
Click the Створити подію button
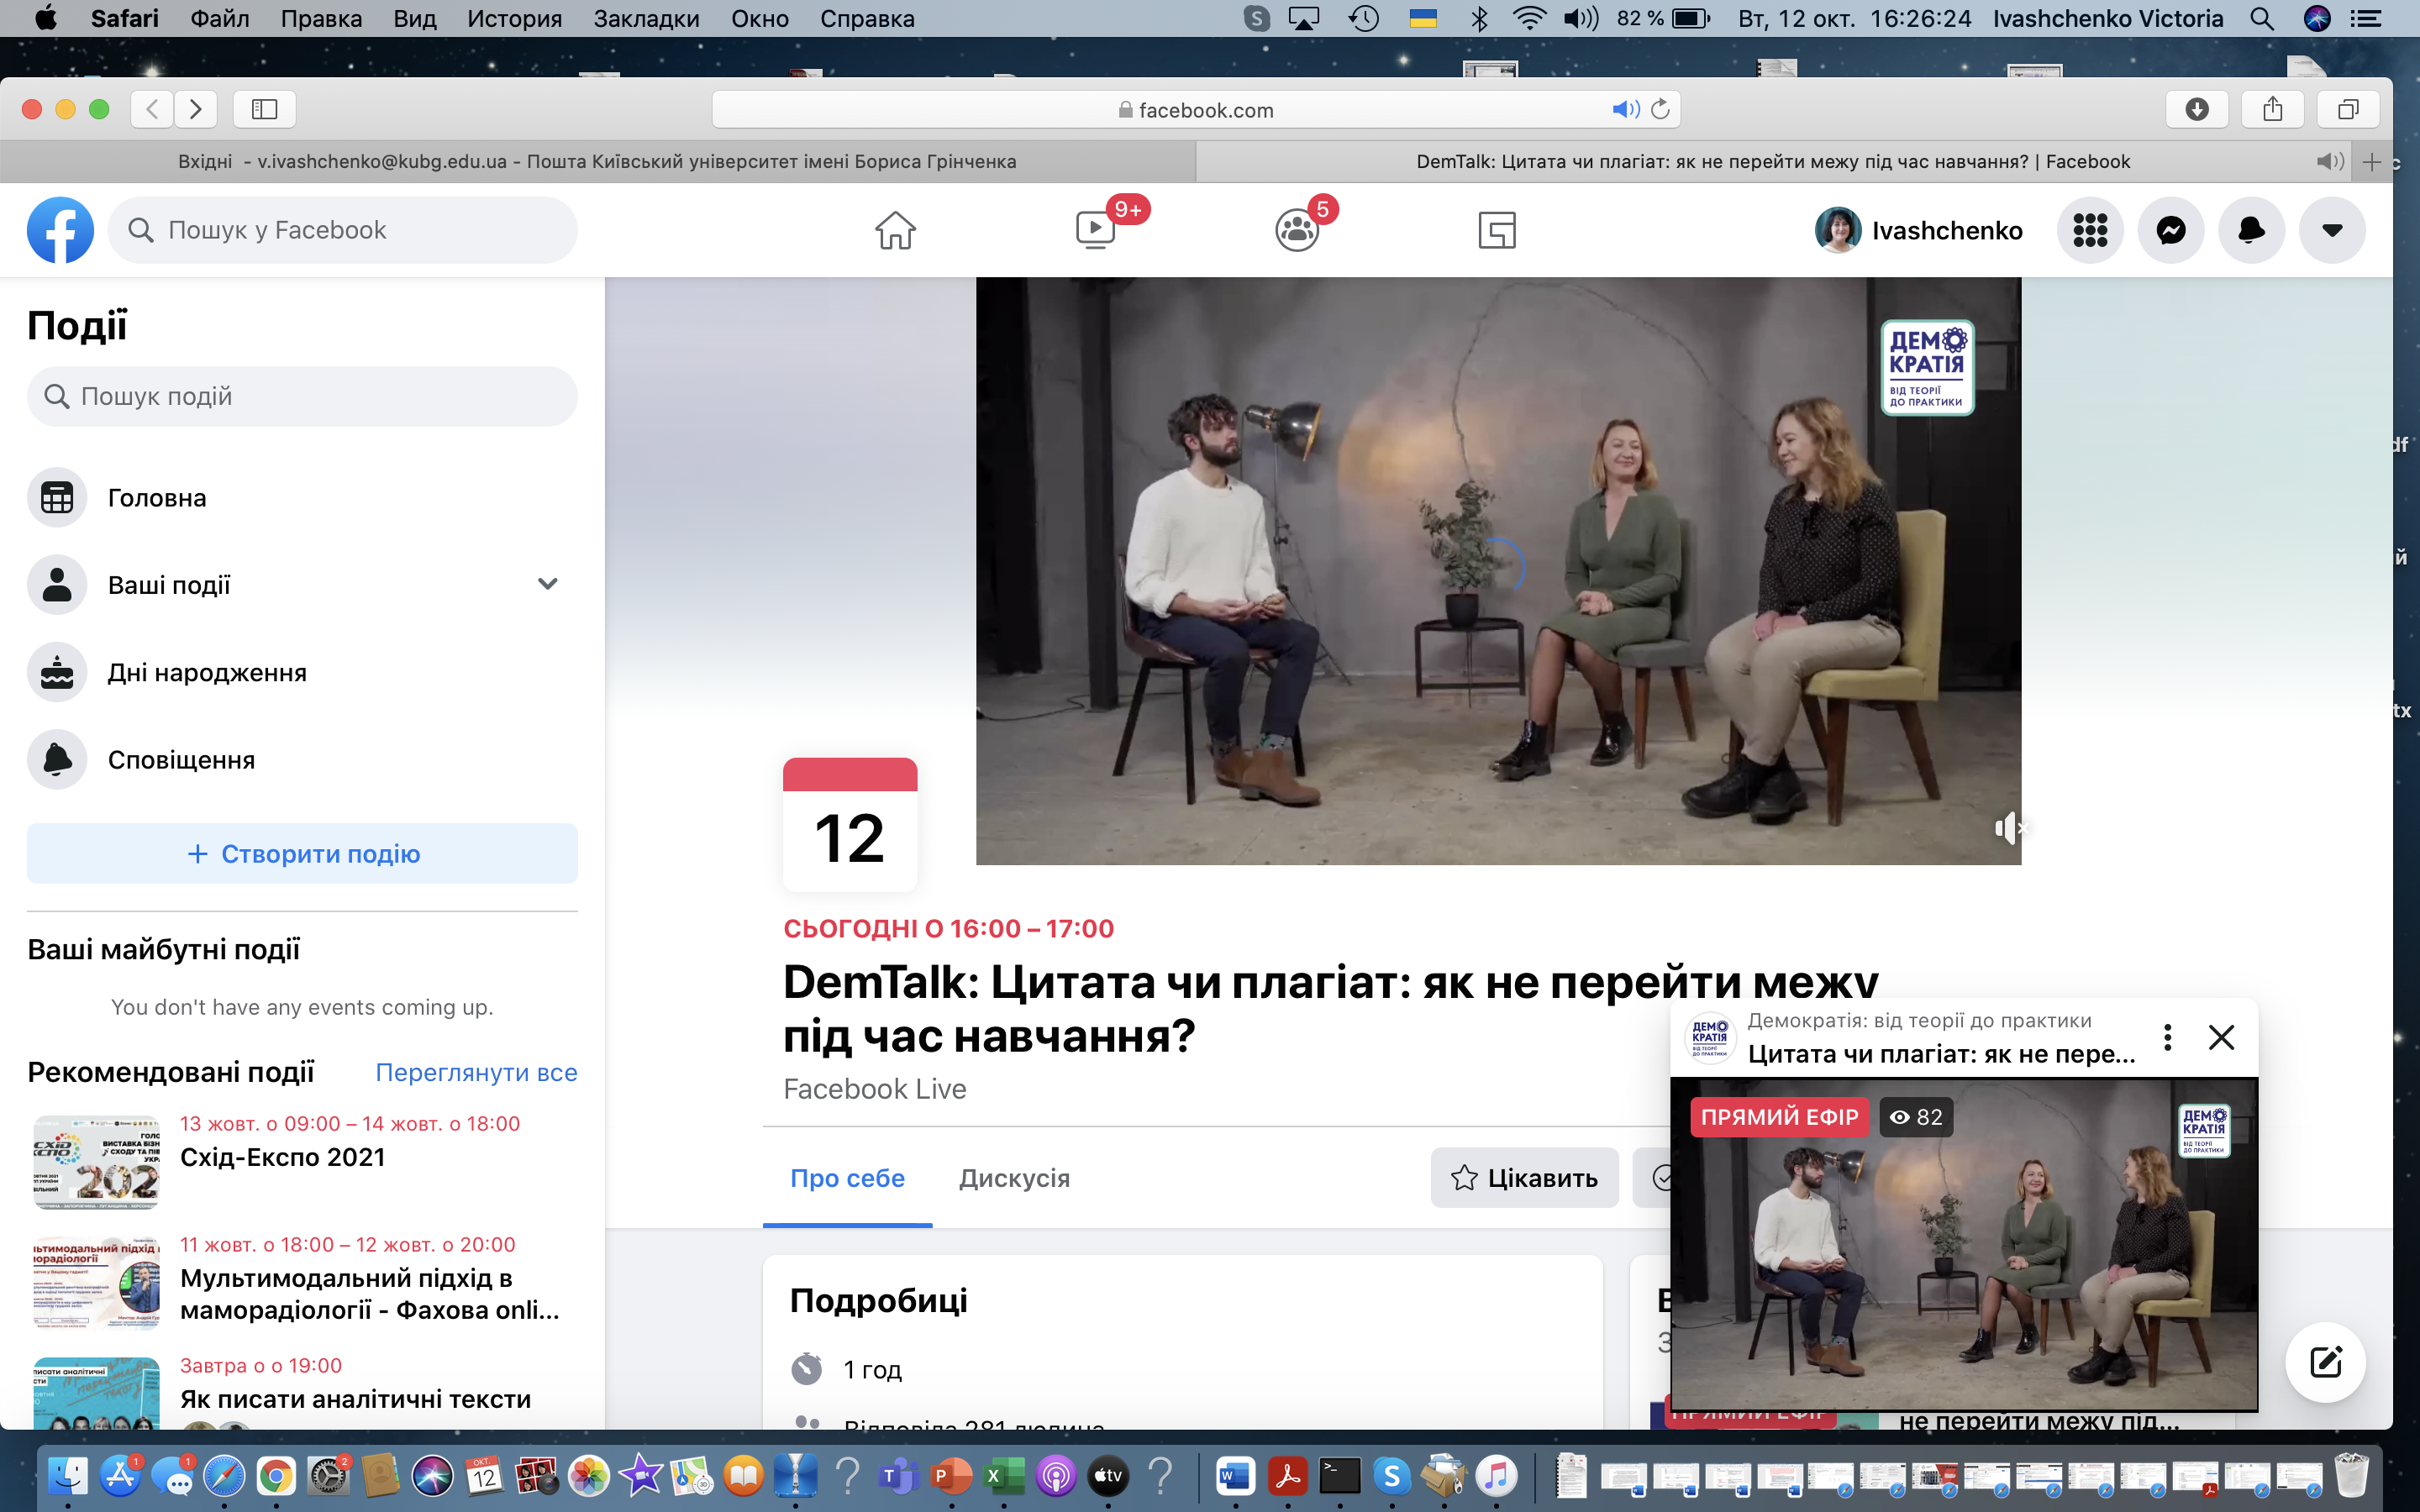click(x=302, y=854)
